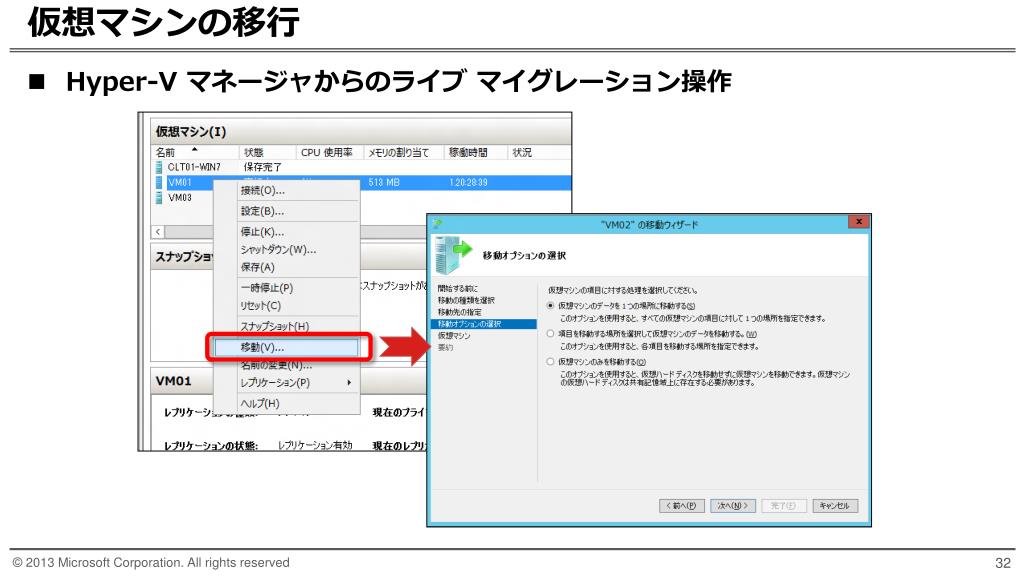Open the 開始する前に wizard step

coord(458,288)
